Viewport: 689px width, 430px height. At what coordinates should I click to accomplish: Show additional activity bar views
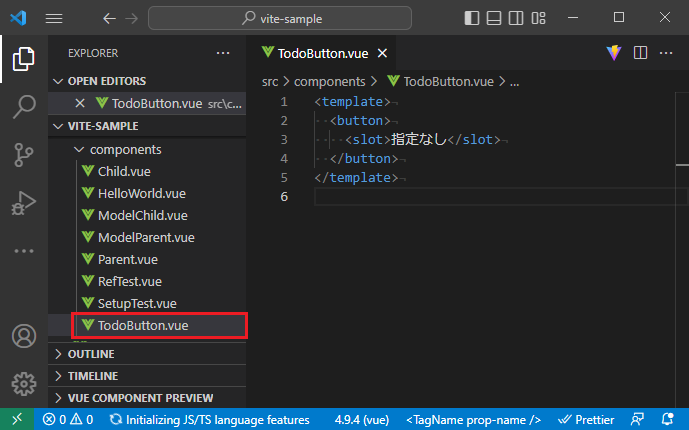coord(24,251)
